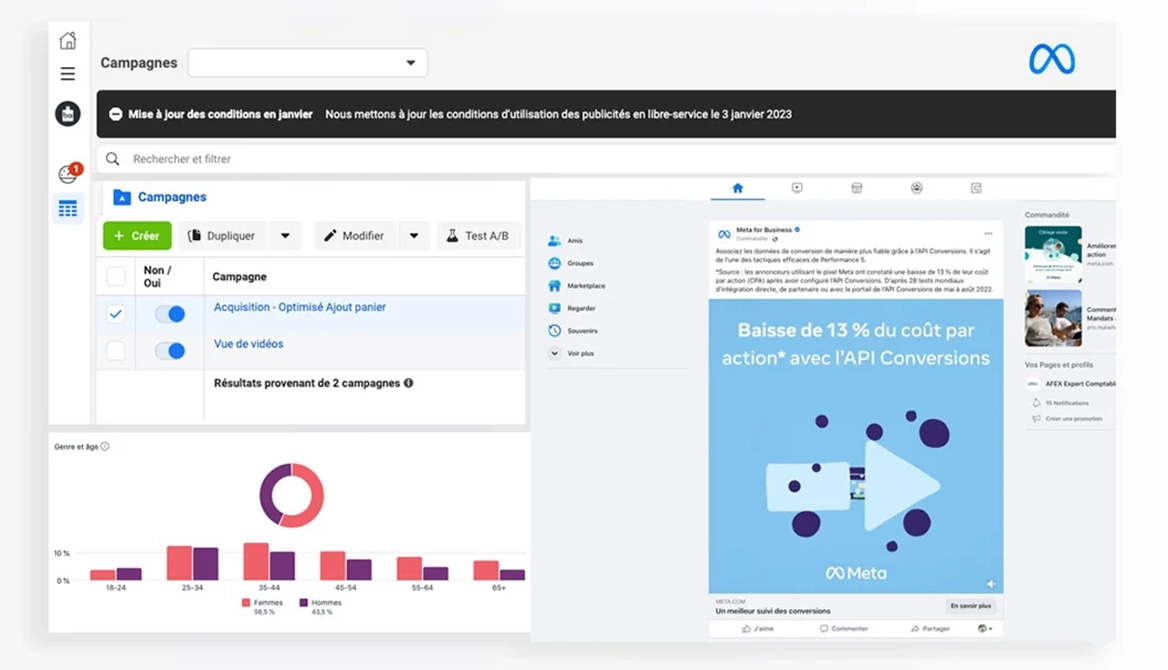The width and height of the screenshot is (1168, 670).
Task: Click the video ad image in post
Action: click(x=856, y=446)
